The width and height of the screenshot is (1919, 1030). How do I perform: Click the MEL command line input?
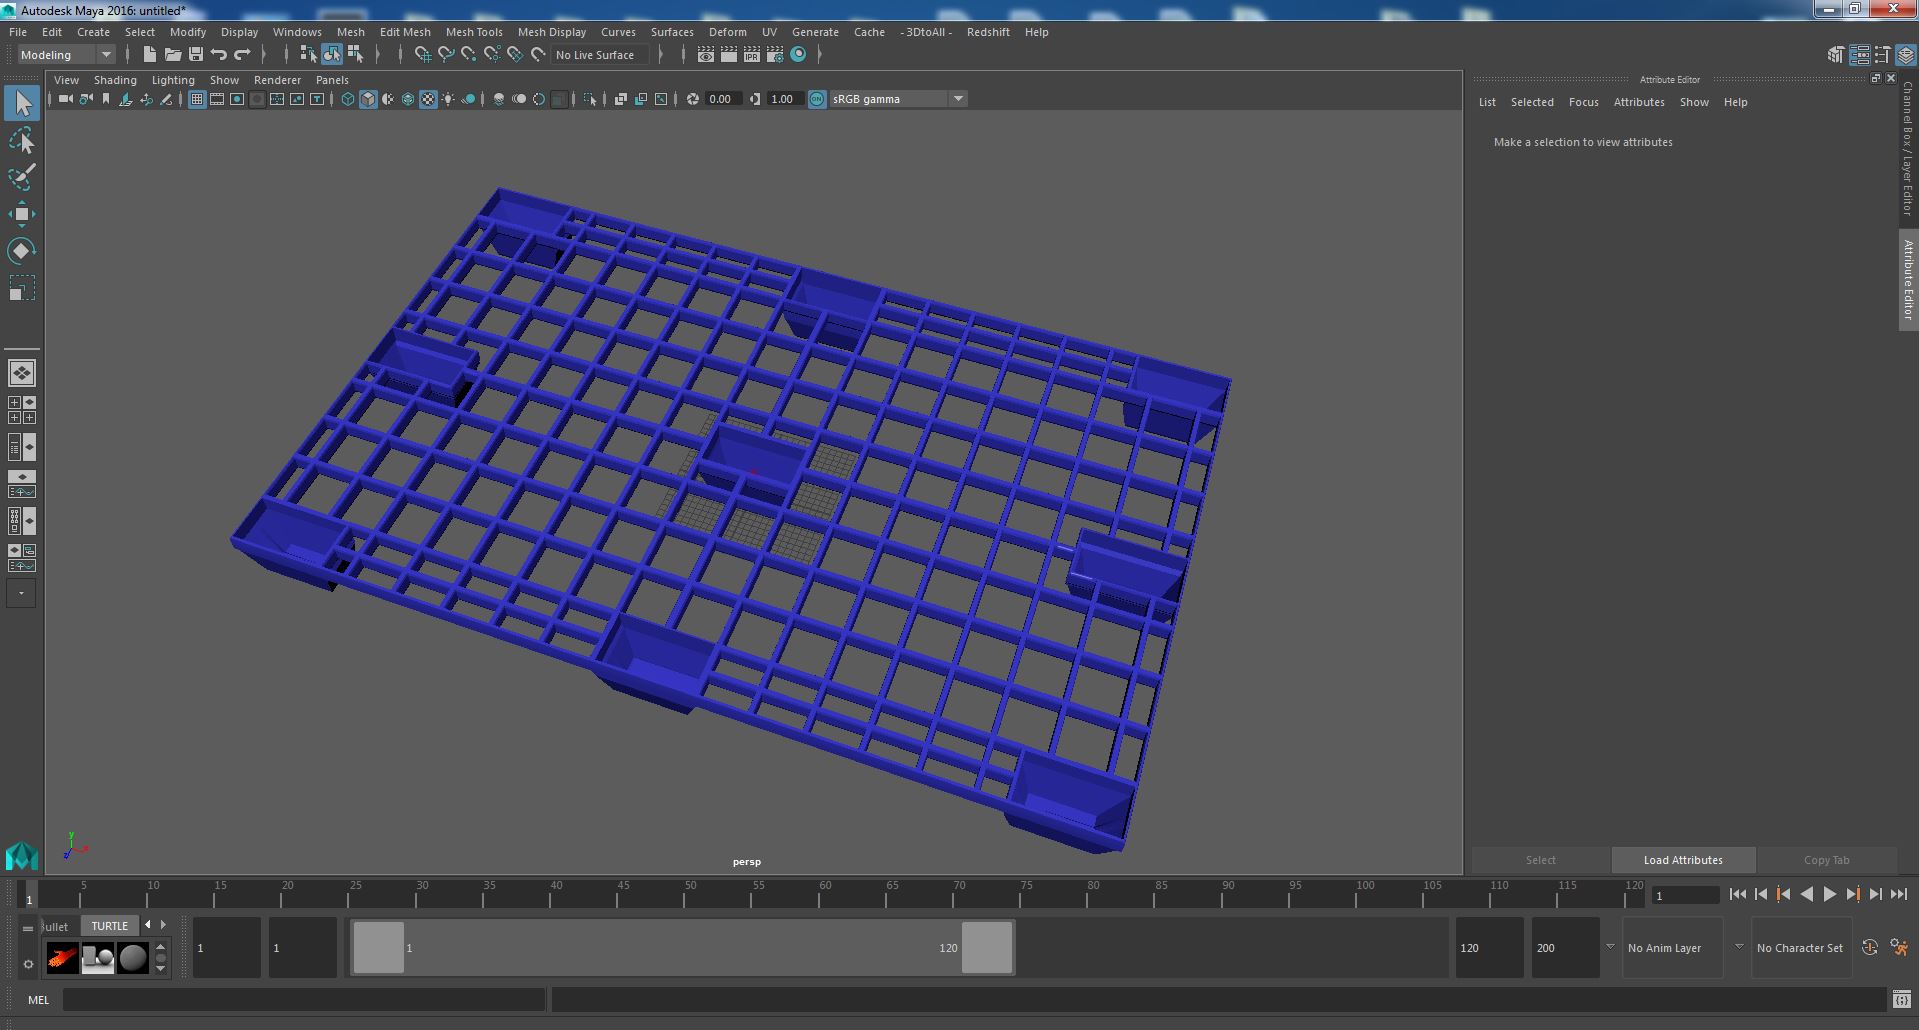point(303,999)
